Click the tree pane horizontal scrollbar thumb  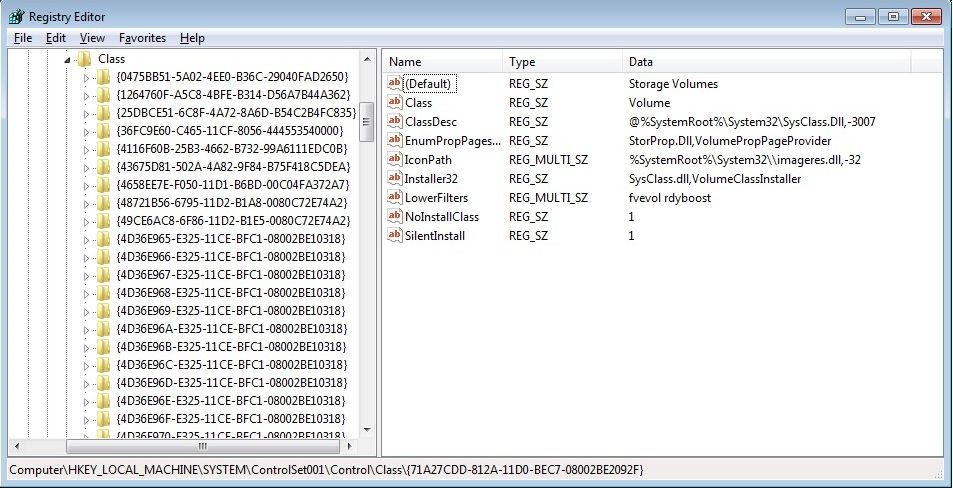point(202,446)
